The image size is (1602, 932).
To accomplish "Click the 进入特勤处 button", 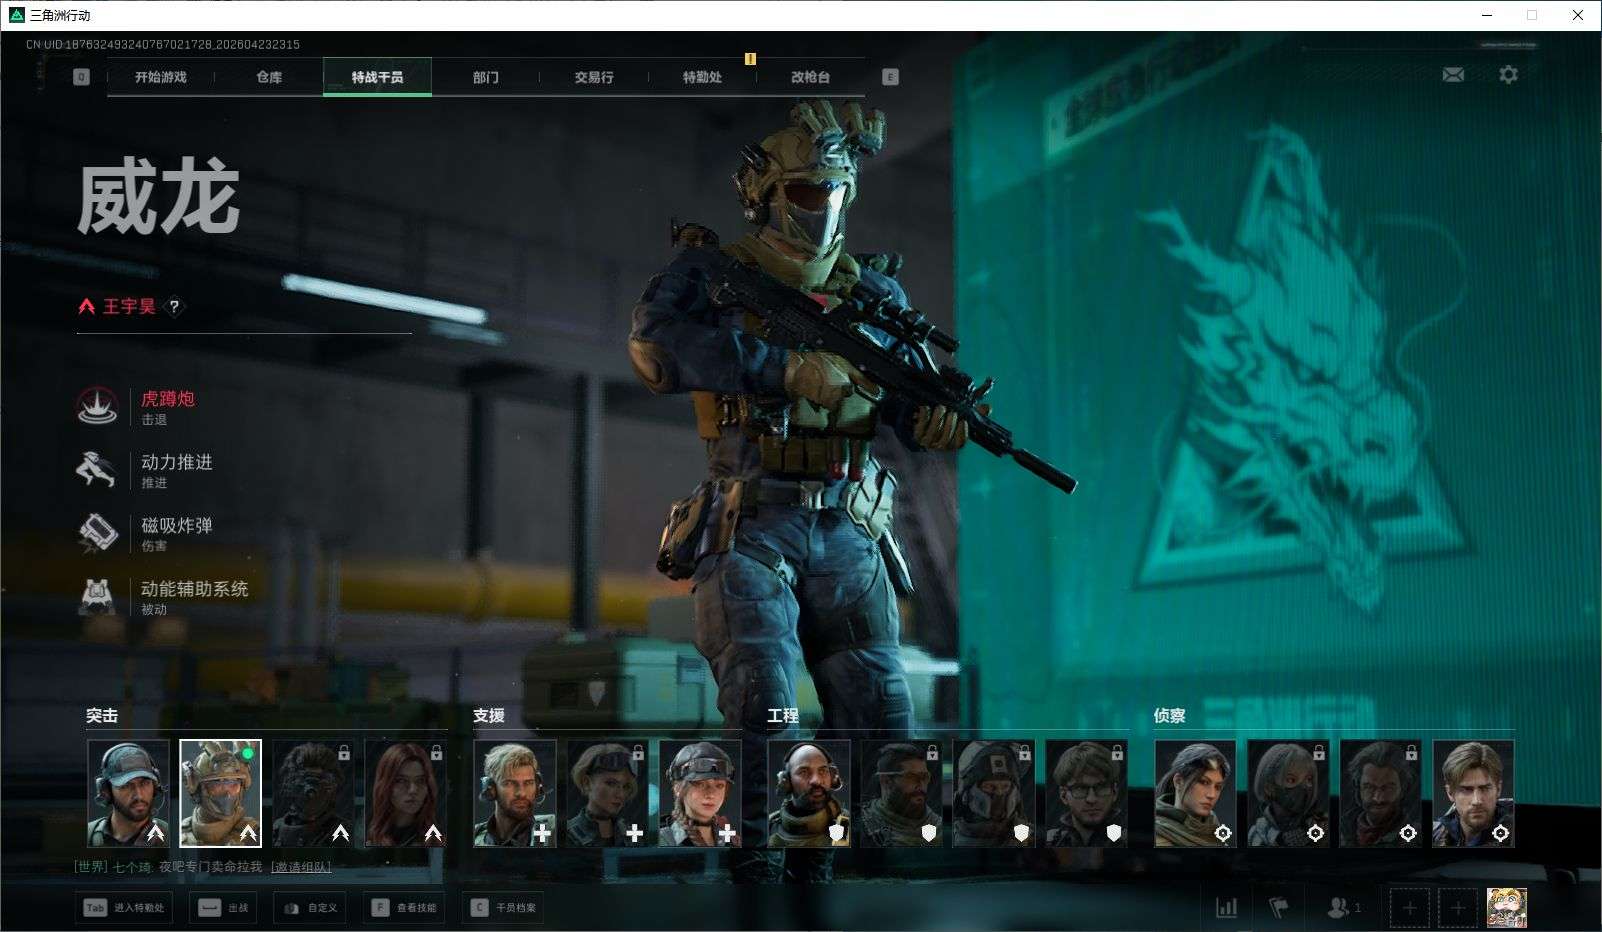I will [124, 908].
